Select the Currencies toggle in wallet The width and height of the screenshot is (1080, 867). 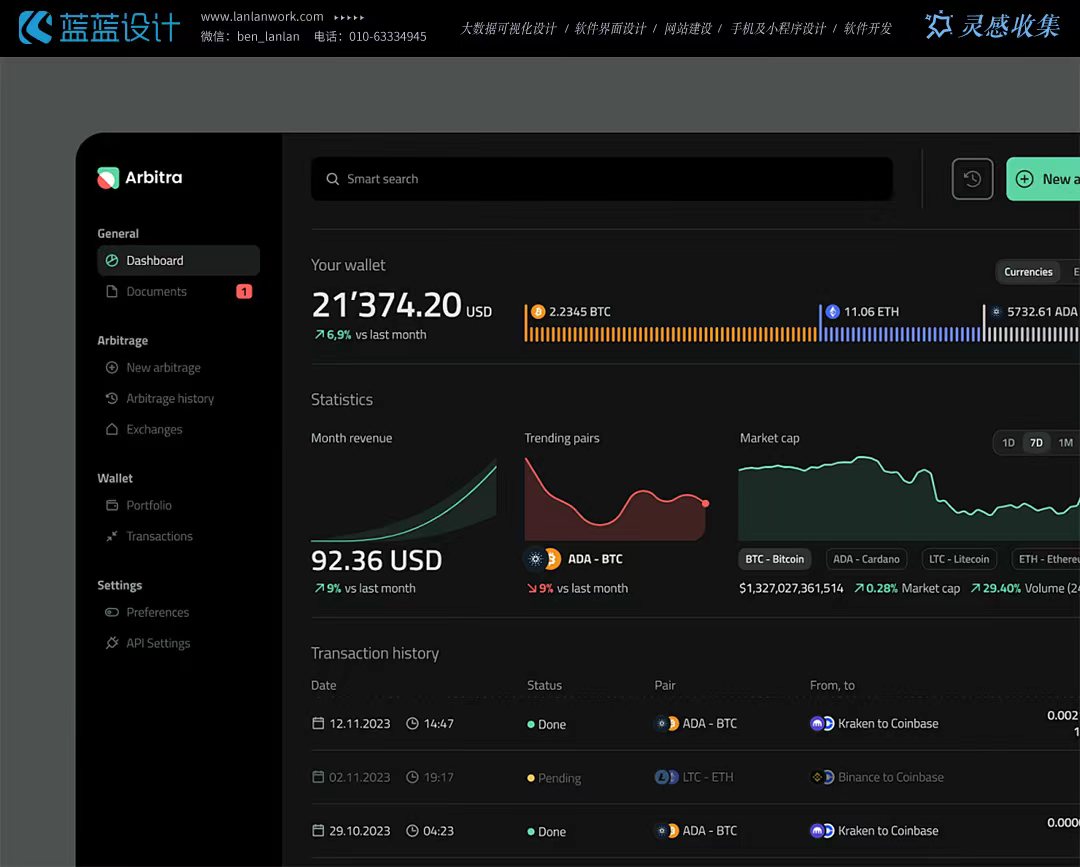pyautogui.click(x=1028, y=272)
